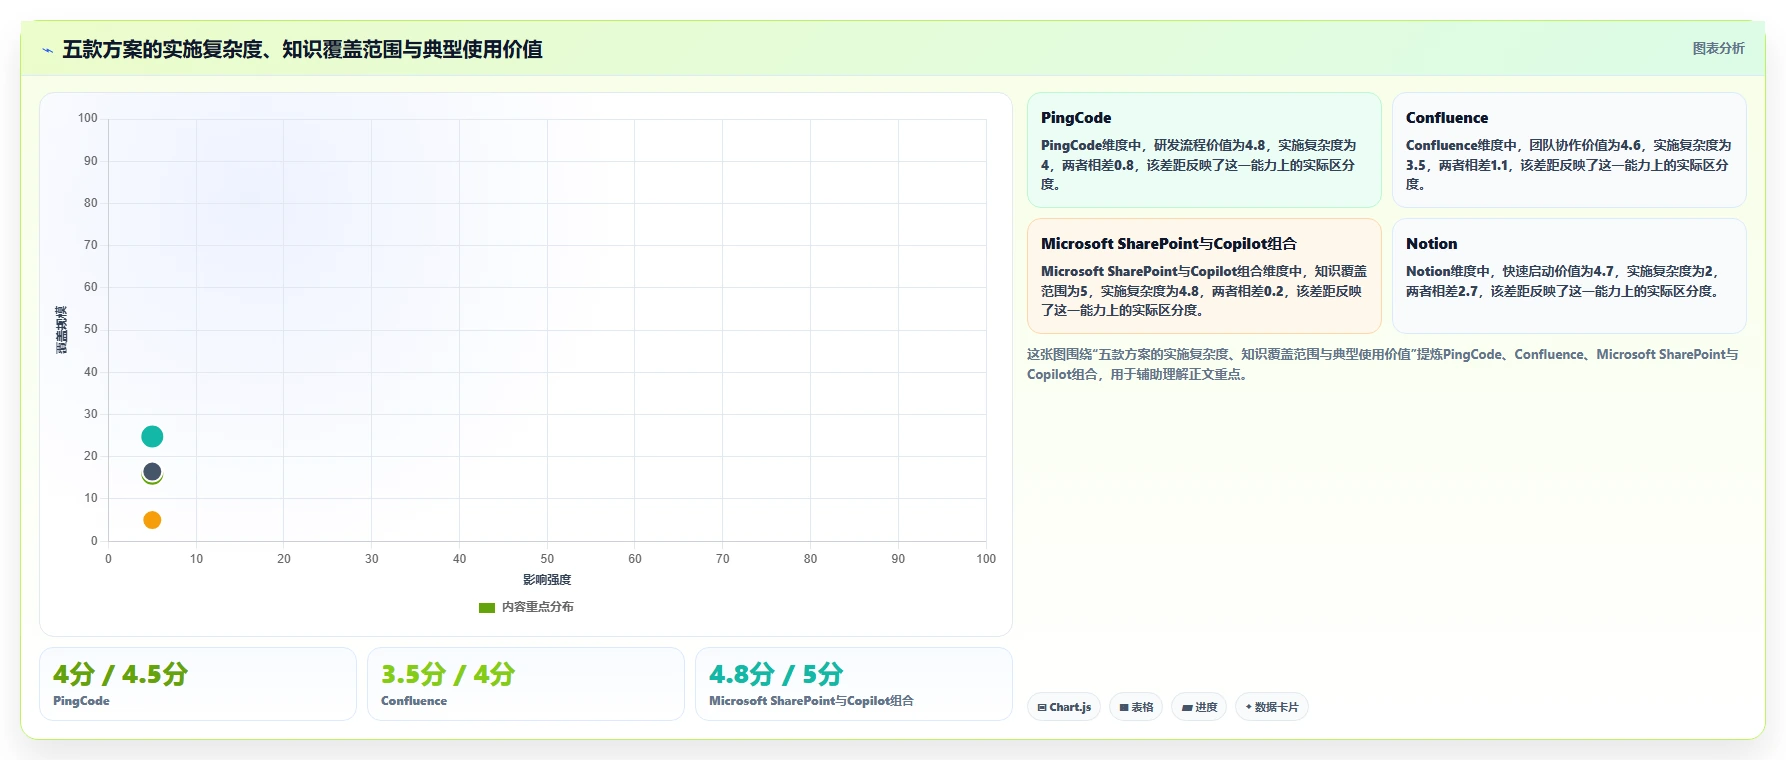Click the orange bubble point in the chart
Viewport: 1786px width, 760px height.
point(152,520)
